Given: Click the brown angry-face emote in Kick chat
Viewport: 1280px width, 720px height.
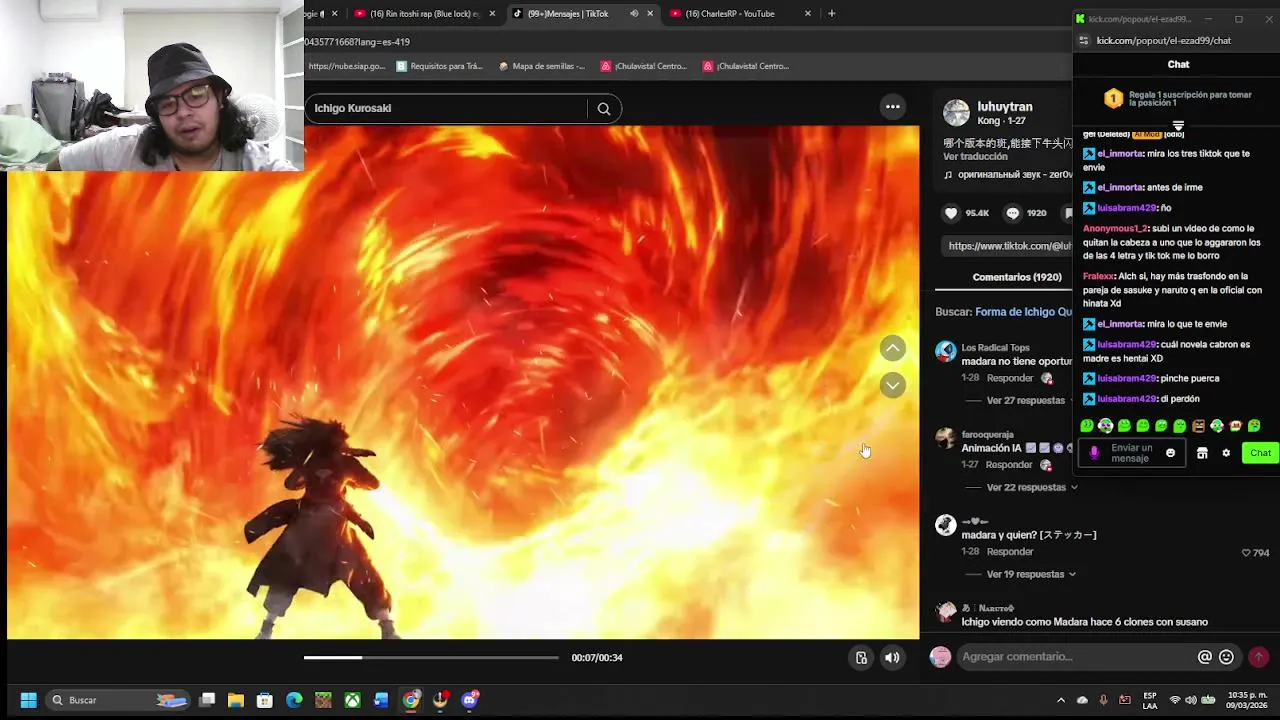Looking at the screenshot, I should tap(1199, 426).
